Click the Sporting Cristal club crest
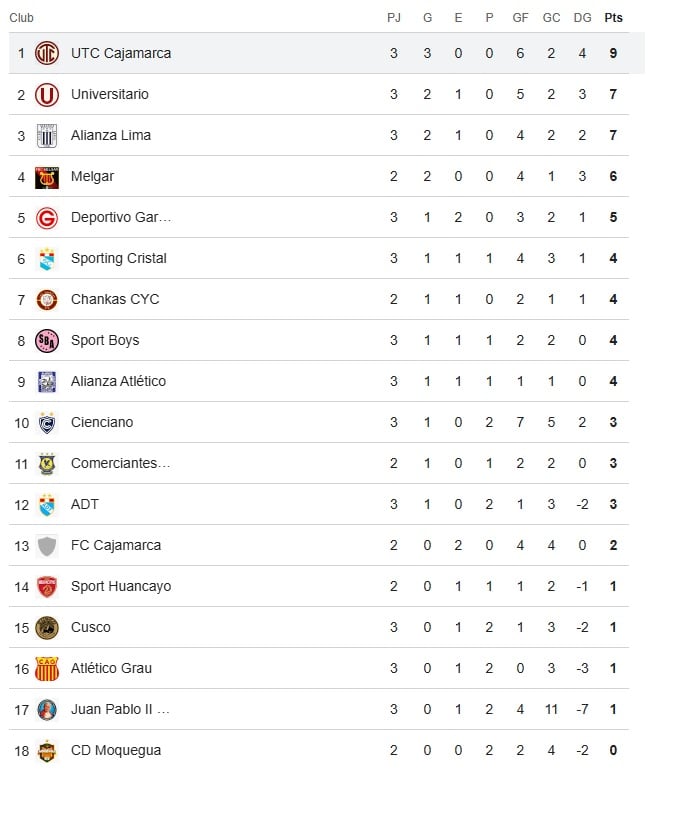This screenshot has height=814, width=677. [47, 258]
